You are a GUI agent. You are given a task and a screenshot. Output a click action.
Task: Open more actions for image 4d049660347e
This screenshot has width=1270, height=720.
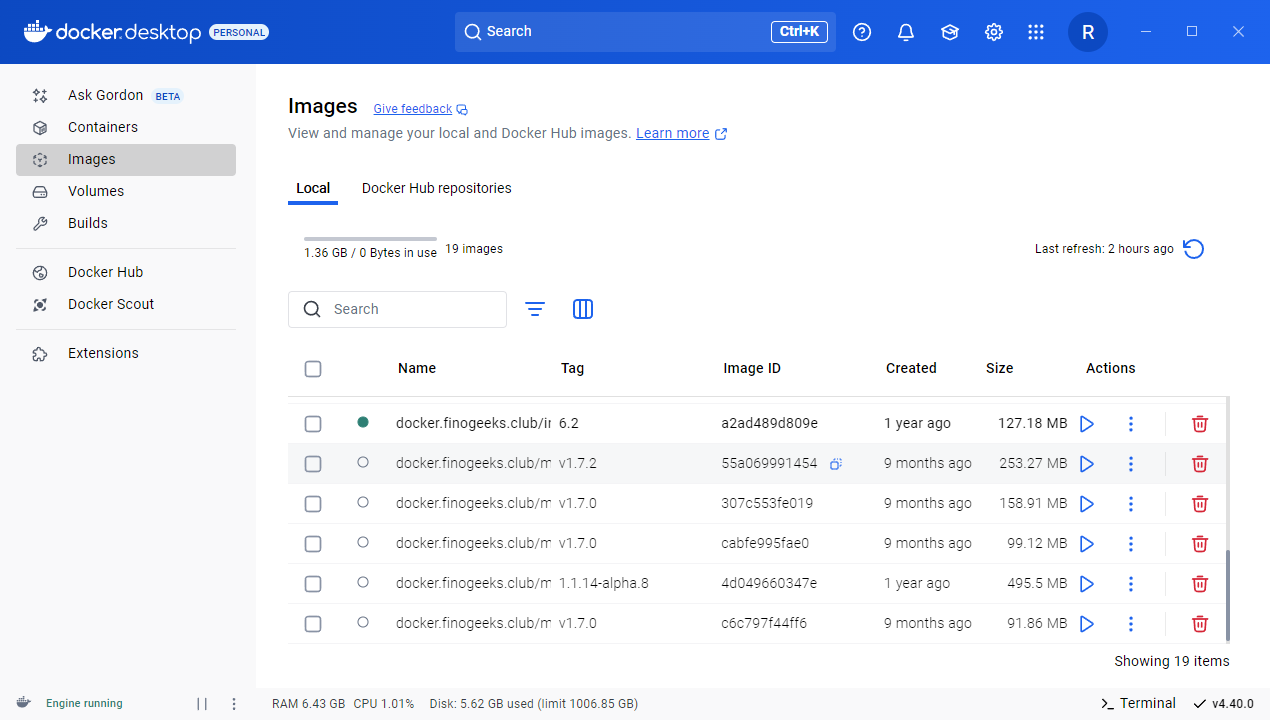[1131, 584]
